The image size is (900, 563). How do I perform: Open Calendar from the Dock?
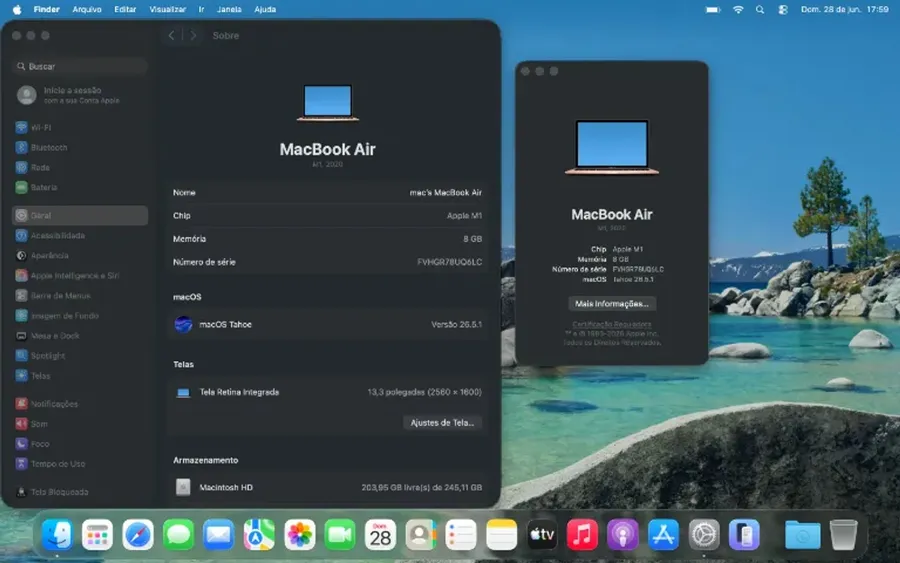click(x=381, y=535)
